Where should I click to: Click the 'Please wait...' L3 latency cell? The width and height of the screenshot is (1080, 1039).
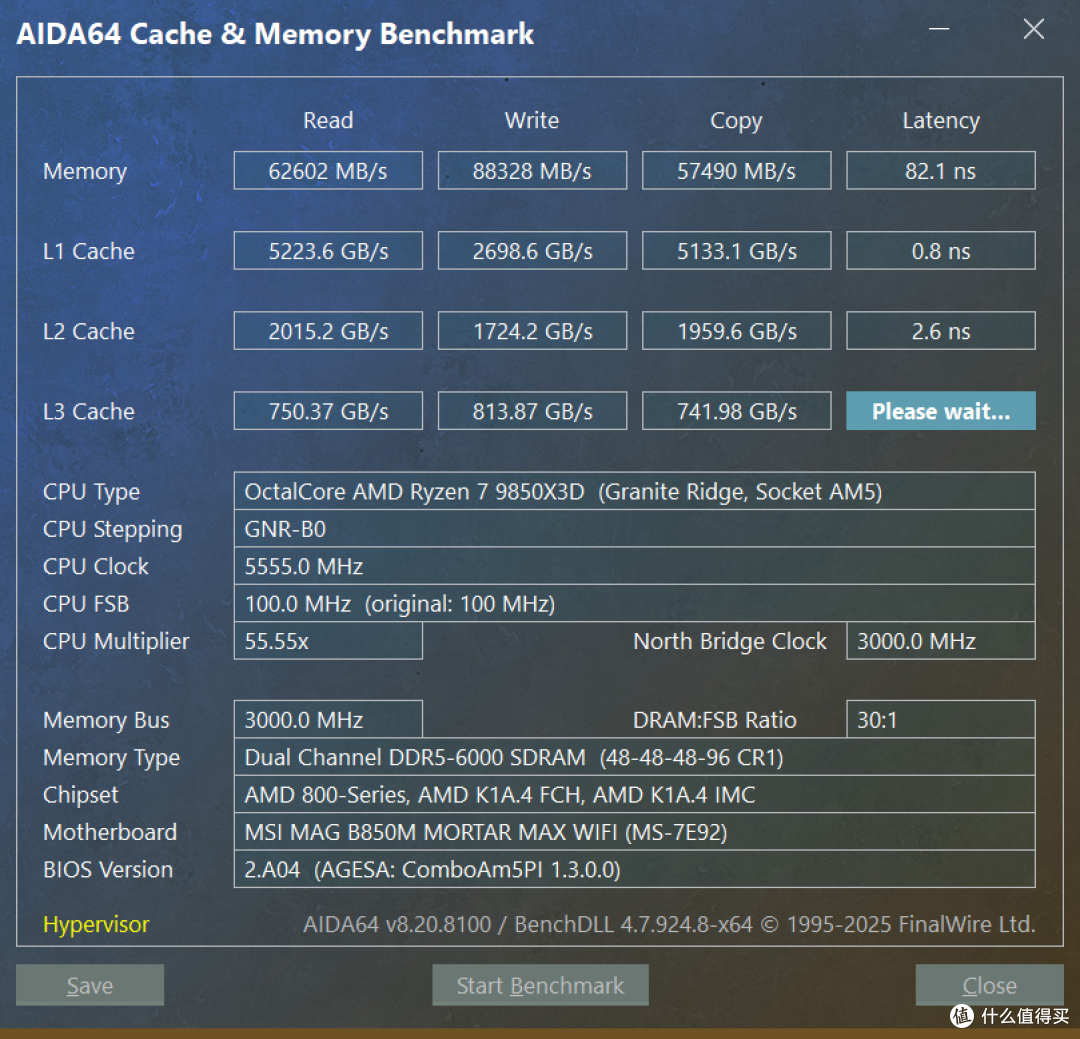click(940, 411)
